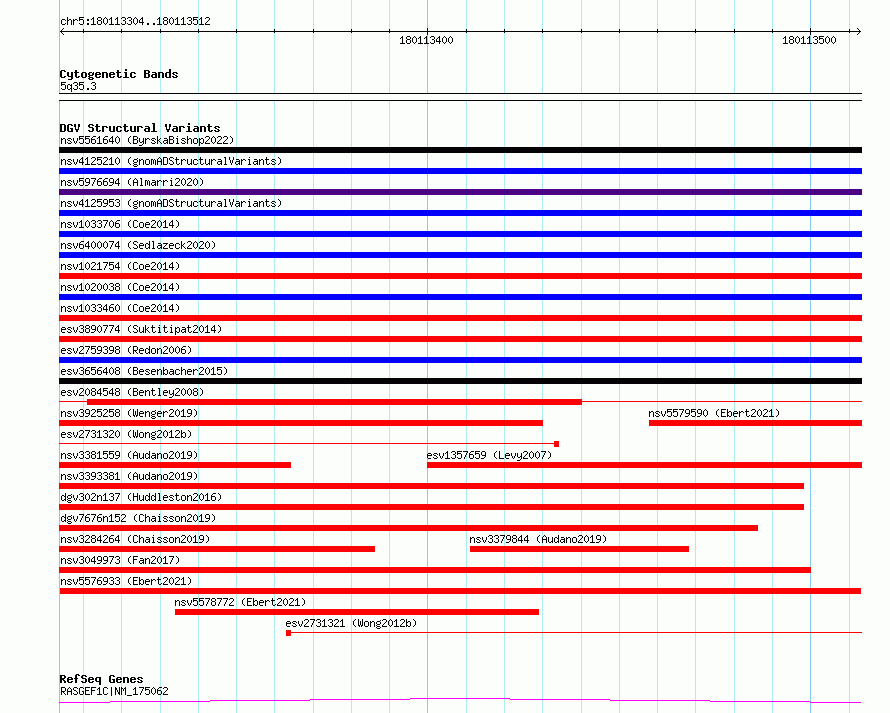The width and height of the screenshot is (890, 713).
Task: Click dgv7676n152 (Chaisson2019) label
Action: coord(138,518)
